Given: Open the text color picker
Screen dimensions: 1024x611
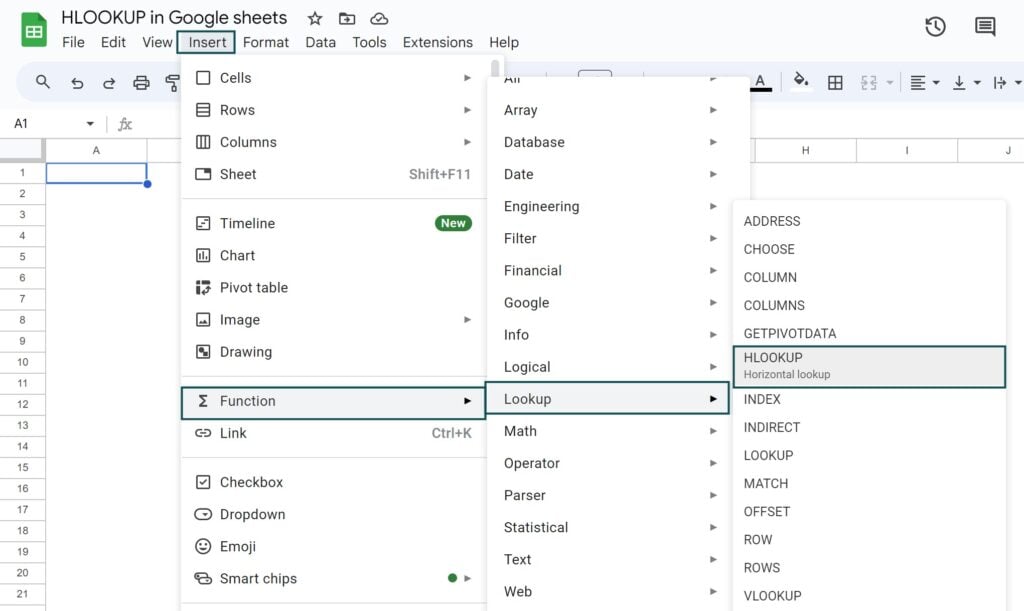Looking at the screenshot, I should [x=760, y=82].
